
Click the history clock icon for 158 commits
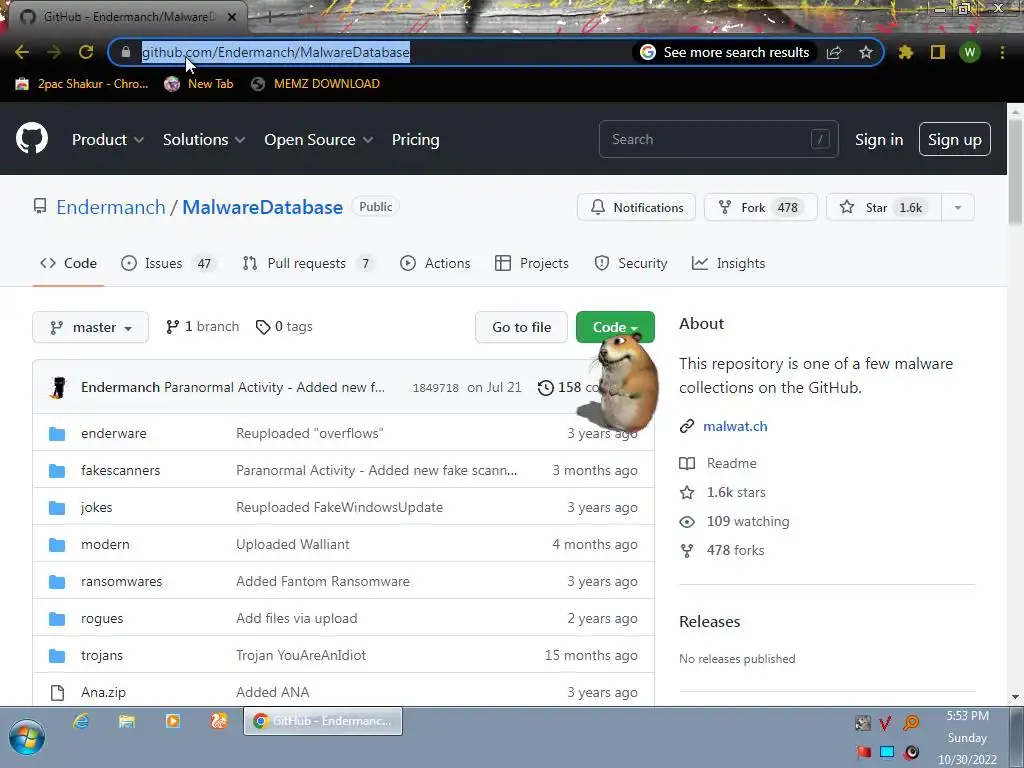(x=545, y=388)
